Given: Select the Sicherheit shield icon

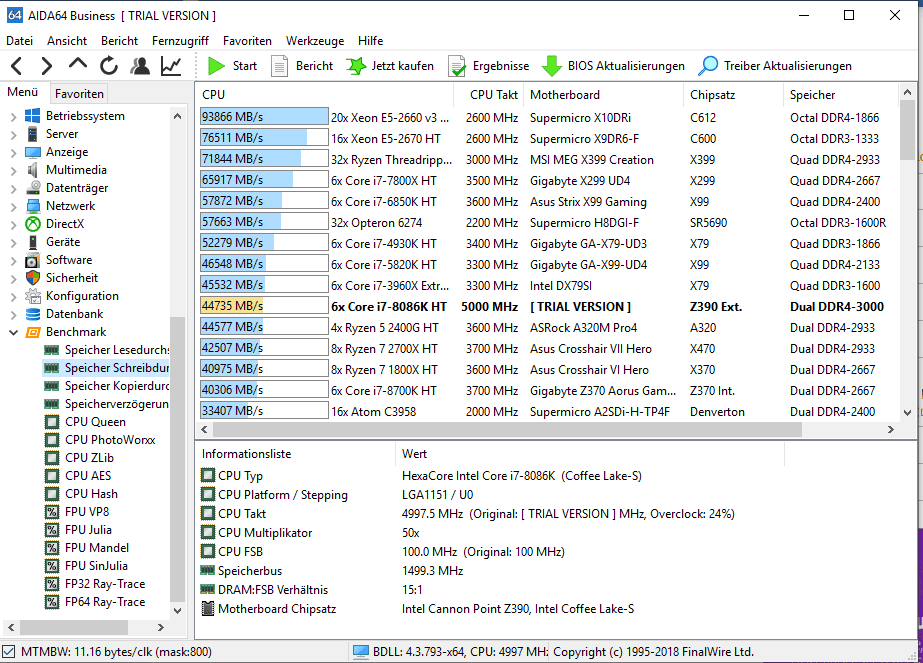Looking at the screenshot, I should tap(32, 278).
